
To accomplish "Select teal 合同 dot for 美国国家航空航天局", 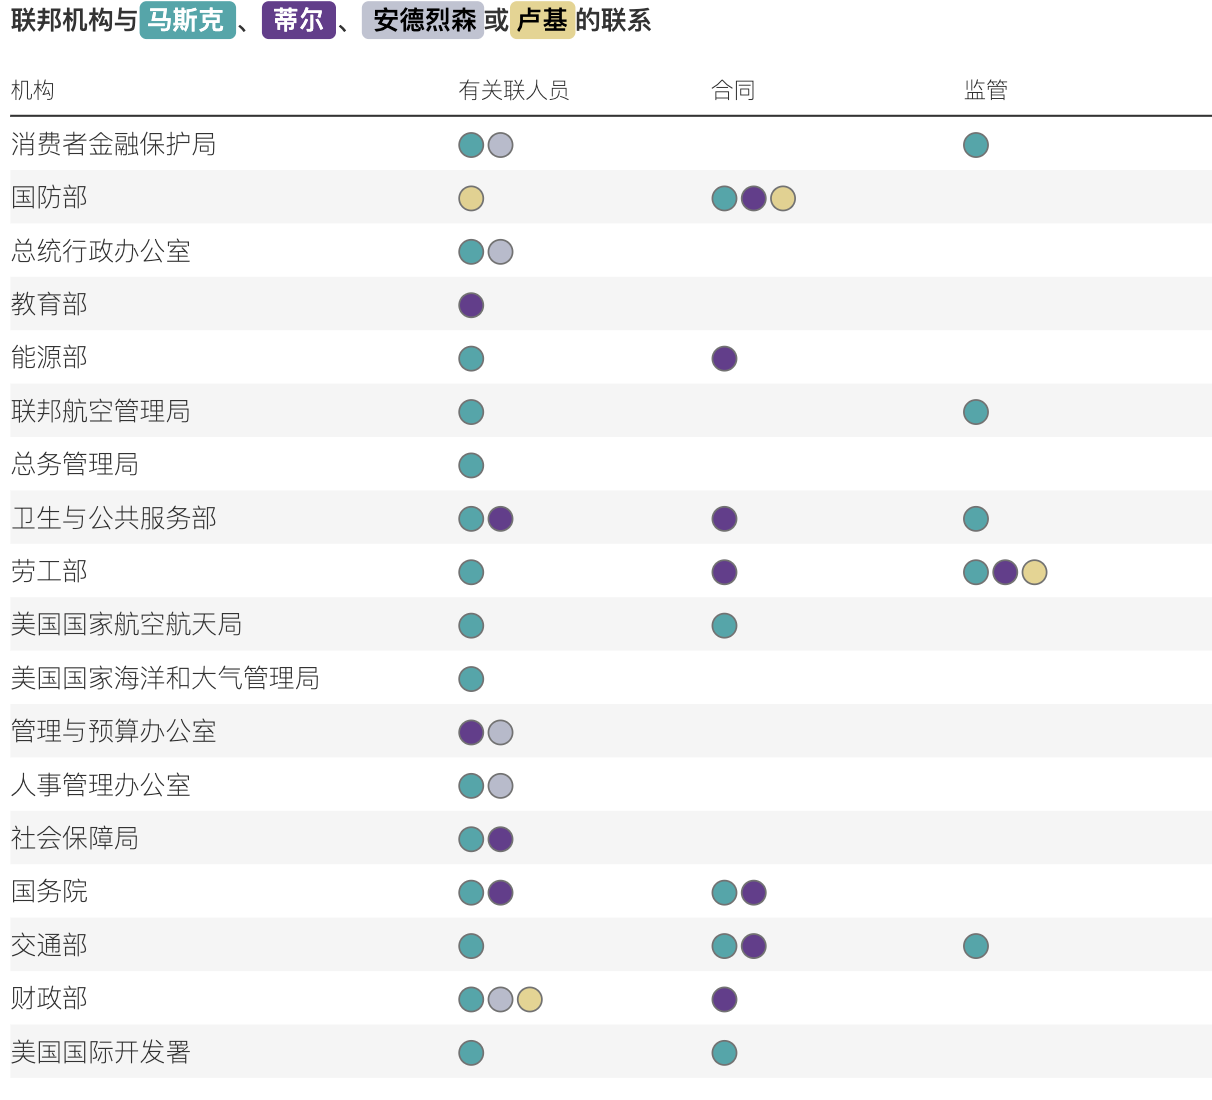I will pyautogui.click(x=724, y=626).
